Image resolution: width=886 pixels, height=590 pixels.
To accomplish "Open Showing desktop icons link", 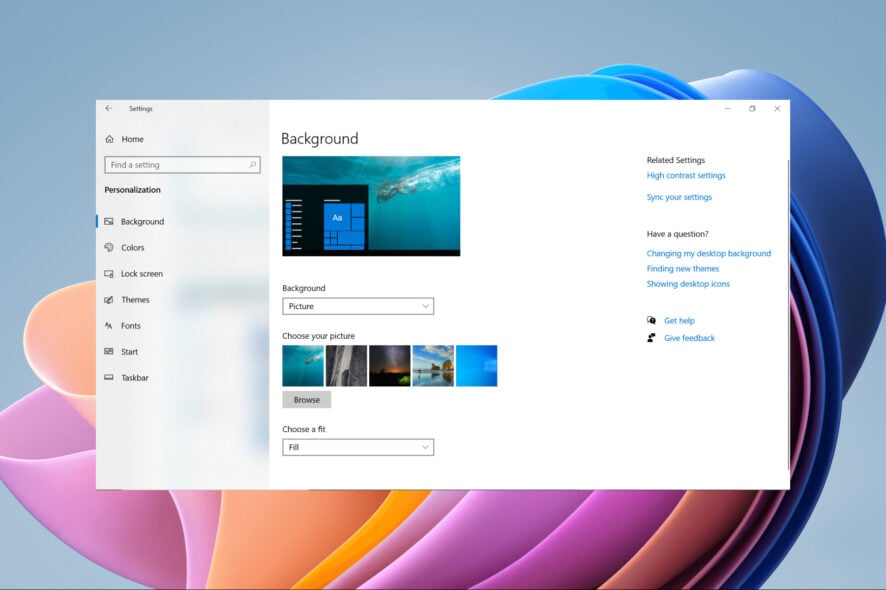I will pyautogui.click(x=688, y=284).
